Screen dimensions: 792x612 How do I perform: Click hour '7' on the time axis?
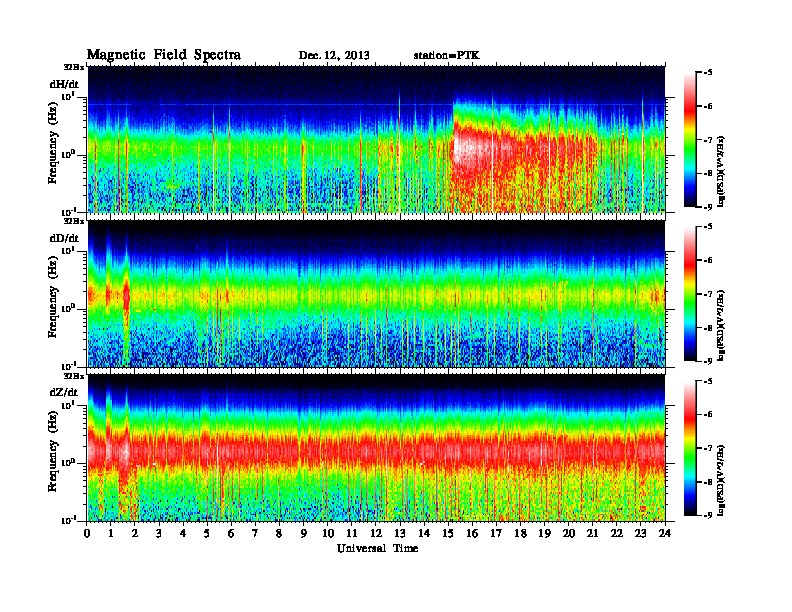pos(255,533)
